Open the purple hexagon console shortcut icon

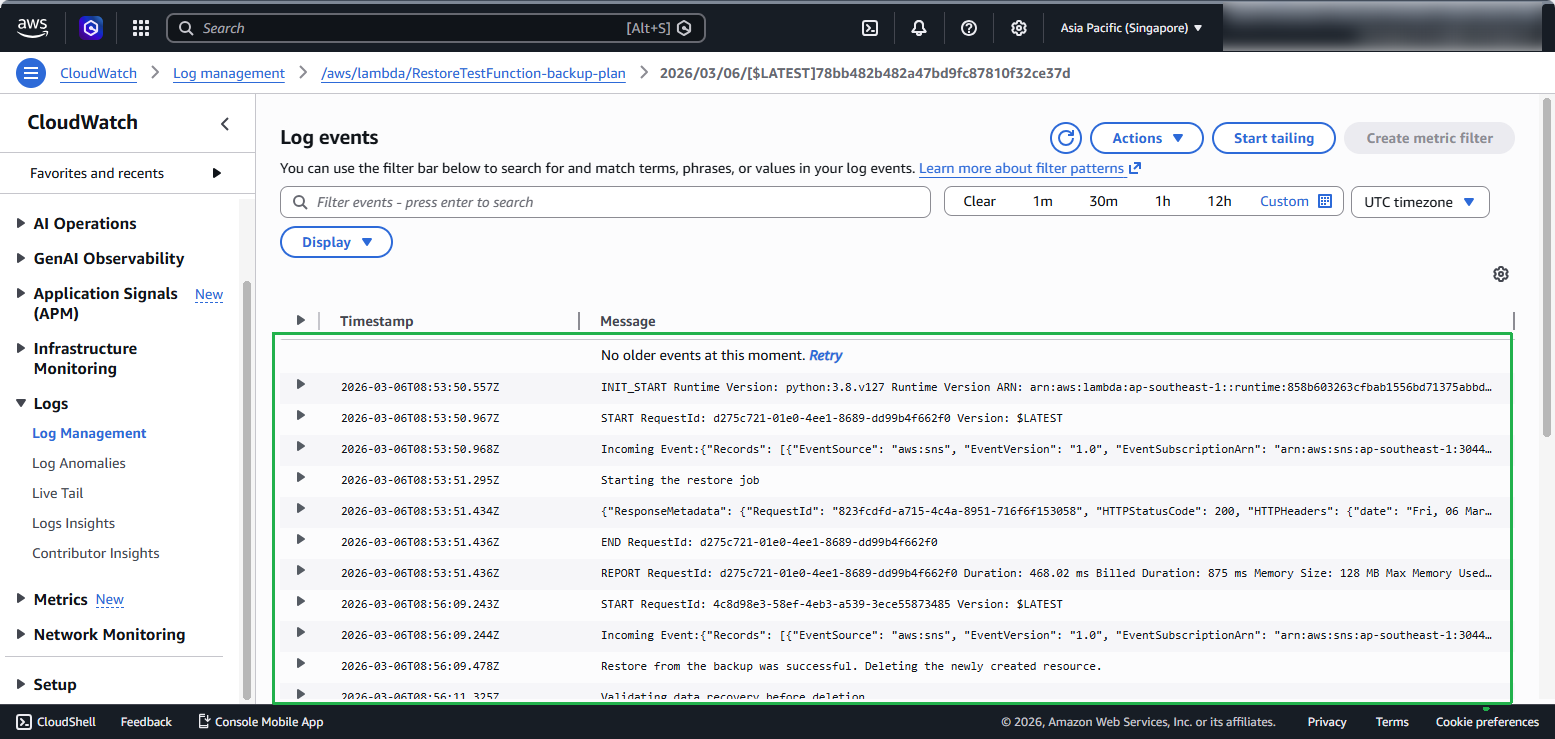(92, 28)
